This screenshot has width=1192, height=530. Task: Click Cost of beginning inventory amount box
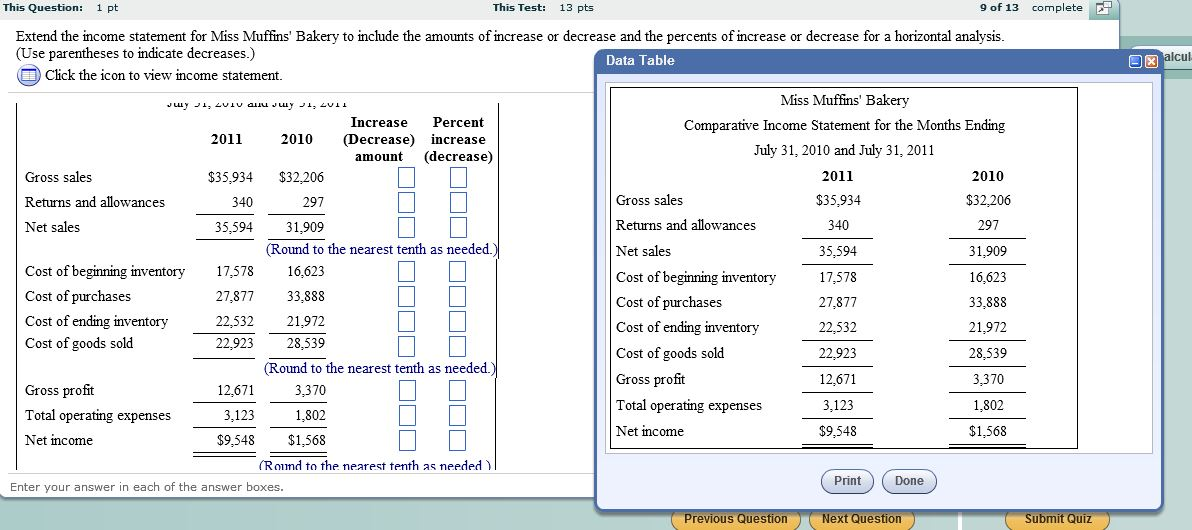coord(407,271)
